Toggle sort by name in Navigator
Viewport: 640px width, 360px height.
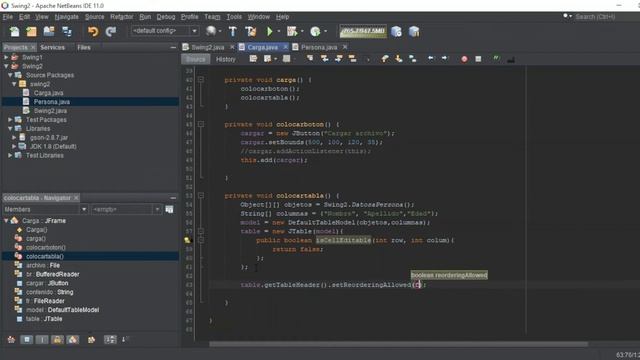coord(110,340)
